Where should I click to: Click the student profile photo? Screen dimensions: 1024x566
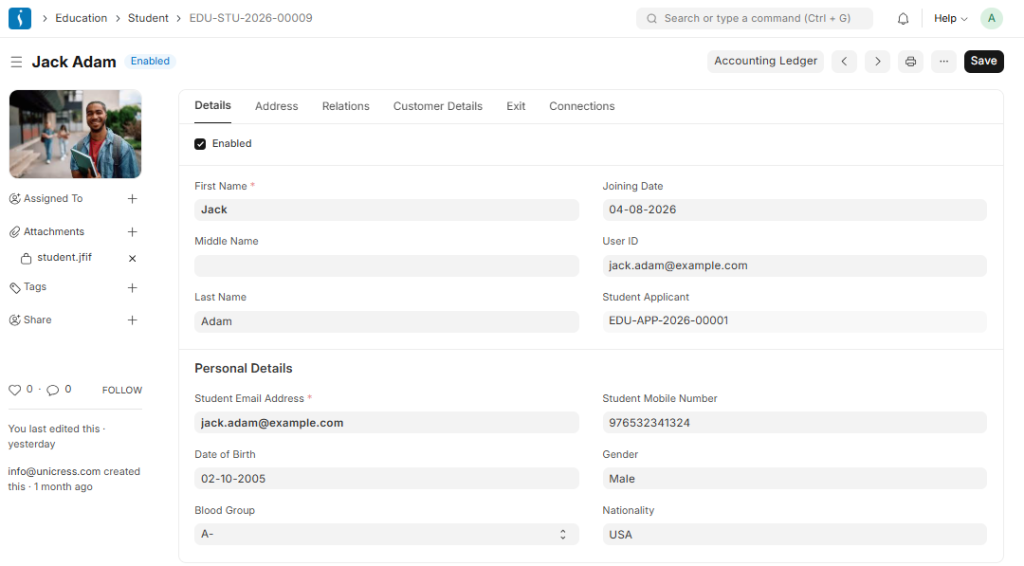pyautogui.click(x=75, y=134)
